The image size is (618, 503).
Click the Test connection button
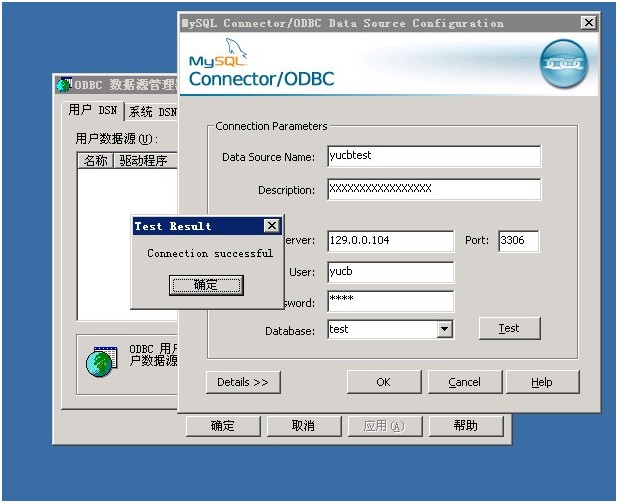pyautogui.click(x=509, y=328)
